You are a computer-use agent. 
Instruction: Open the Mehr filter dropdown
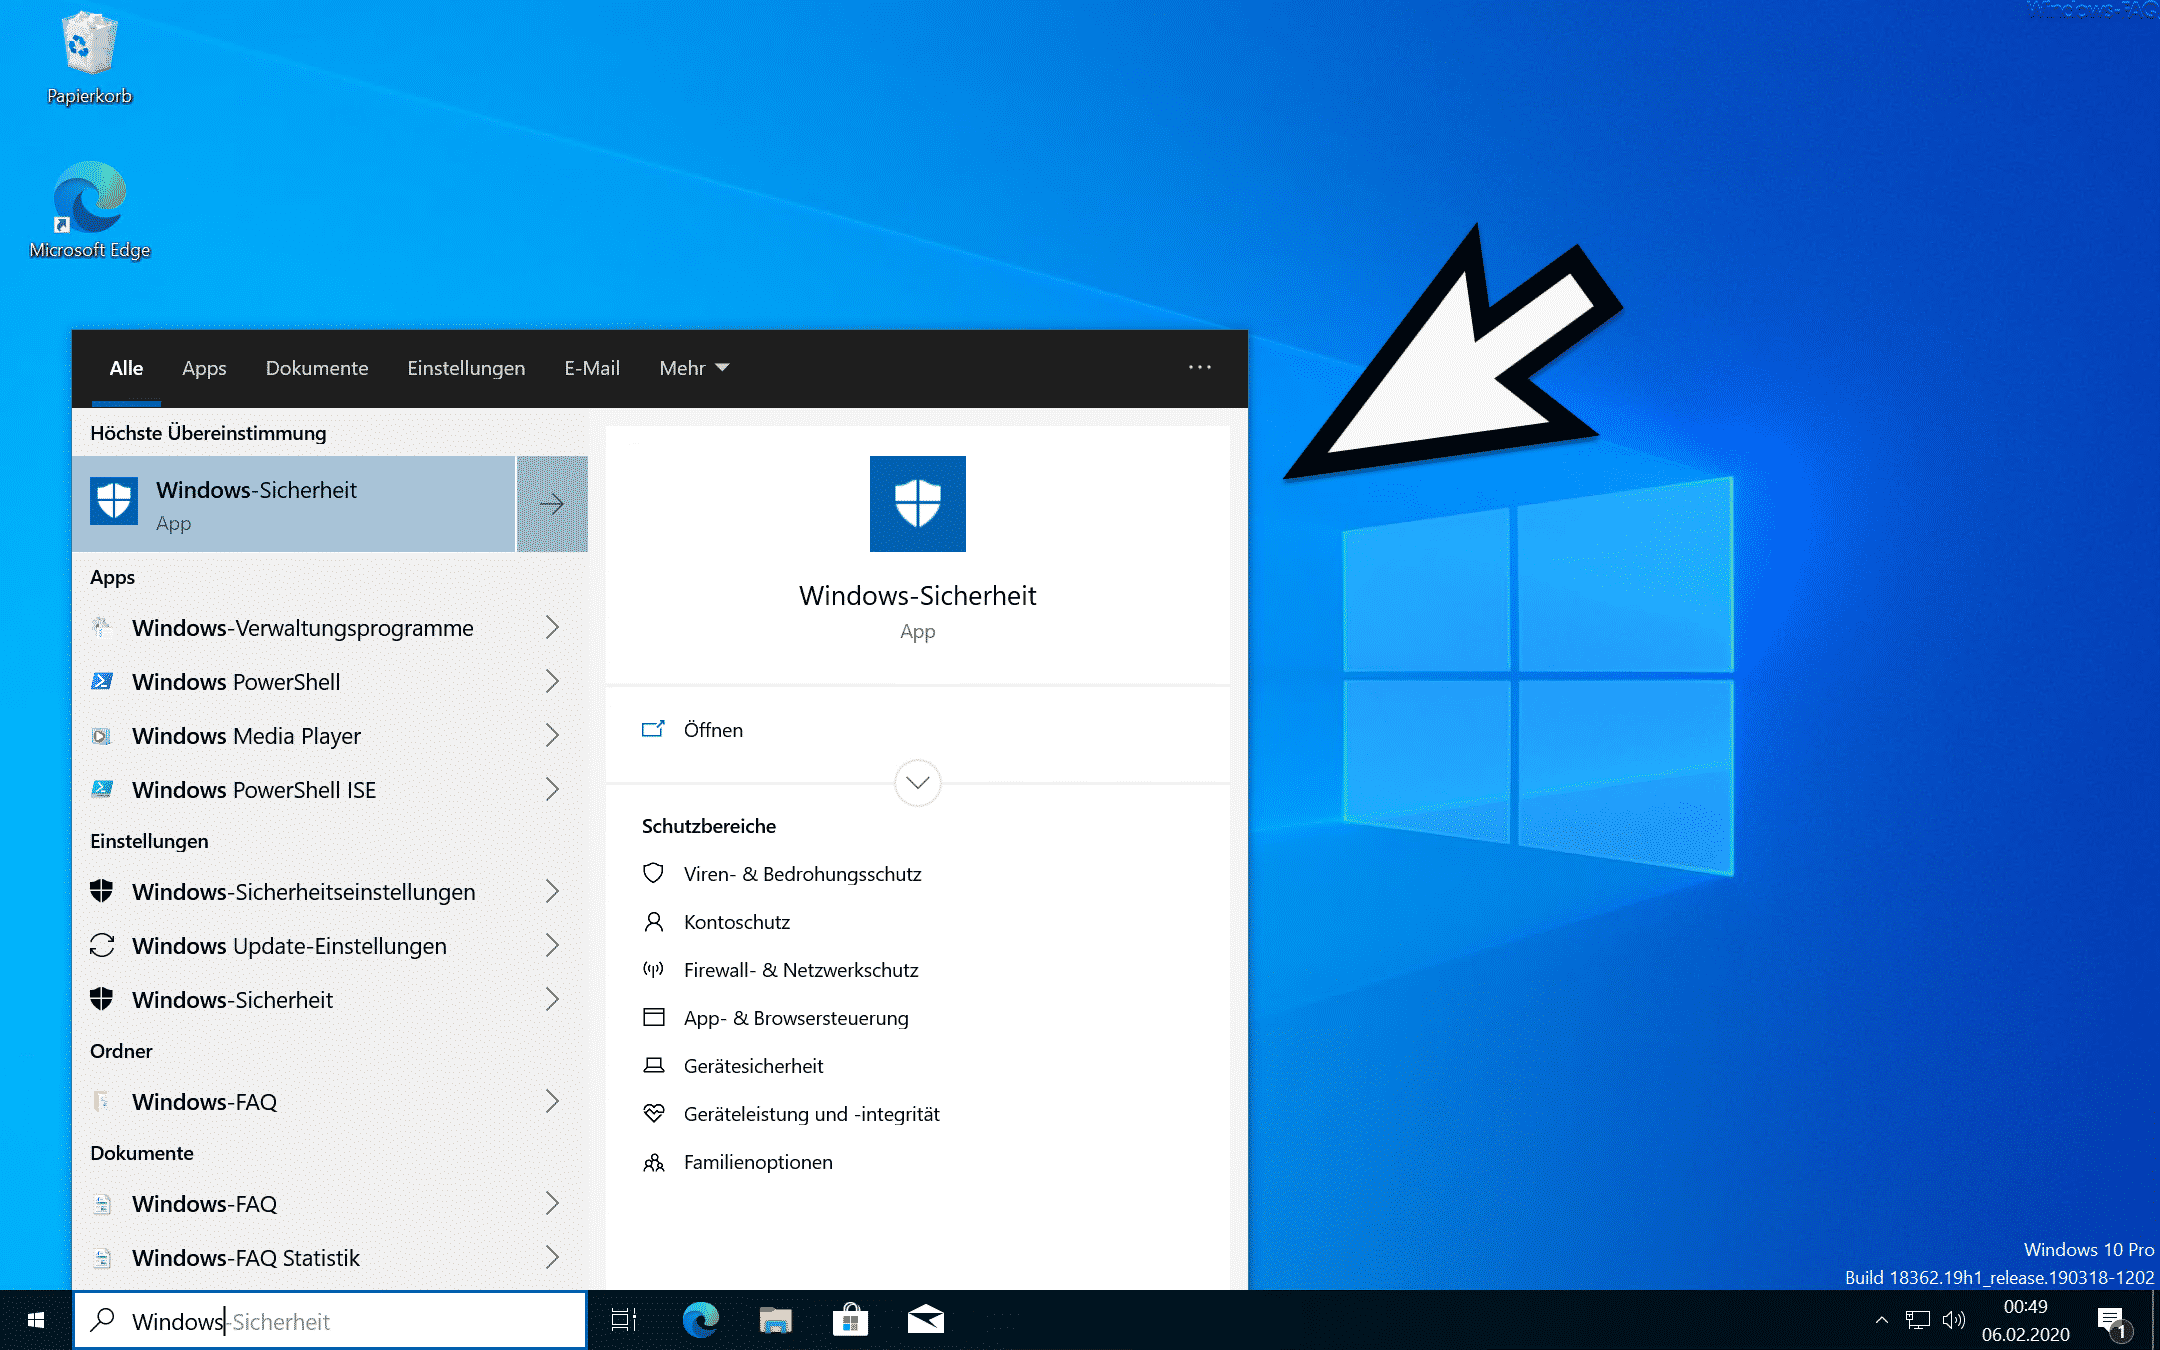coord(694,368)
